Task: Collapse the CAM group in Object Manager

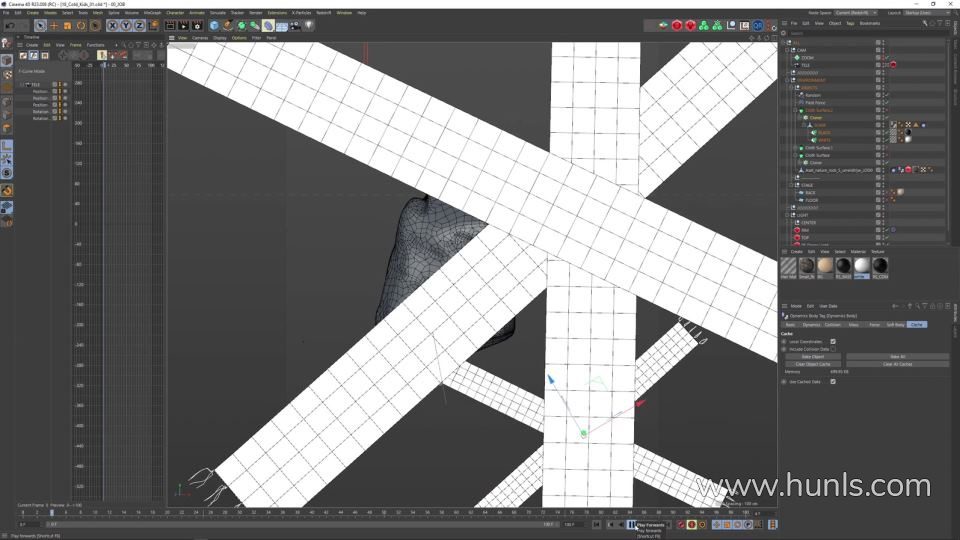Action: coord(788,50)
